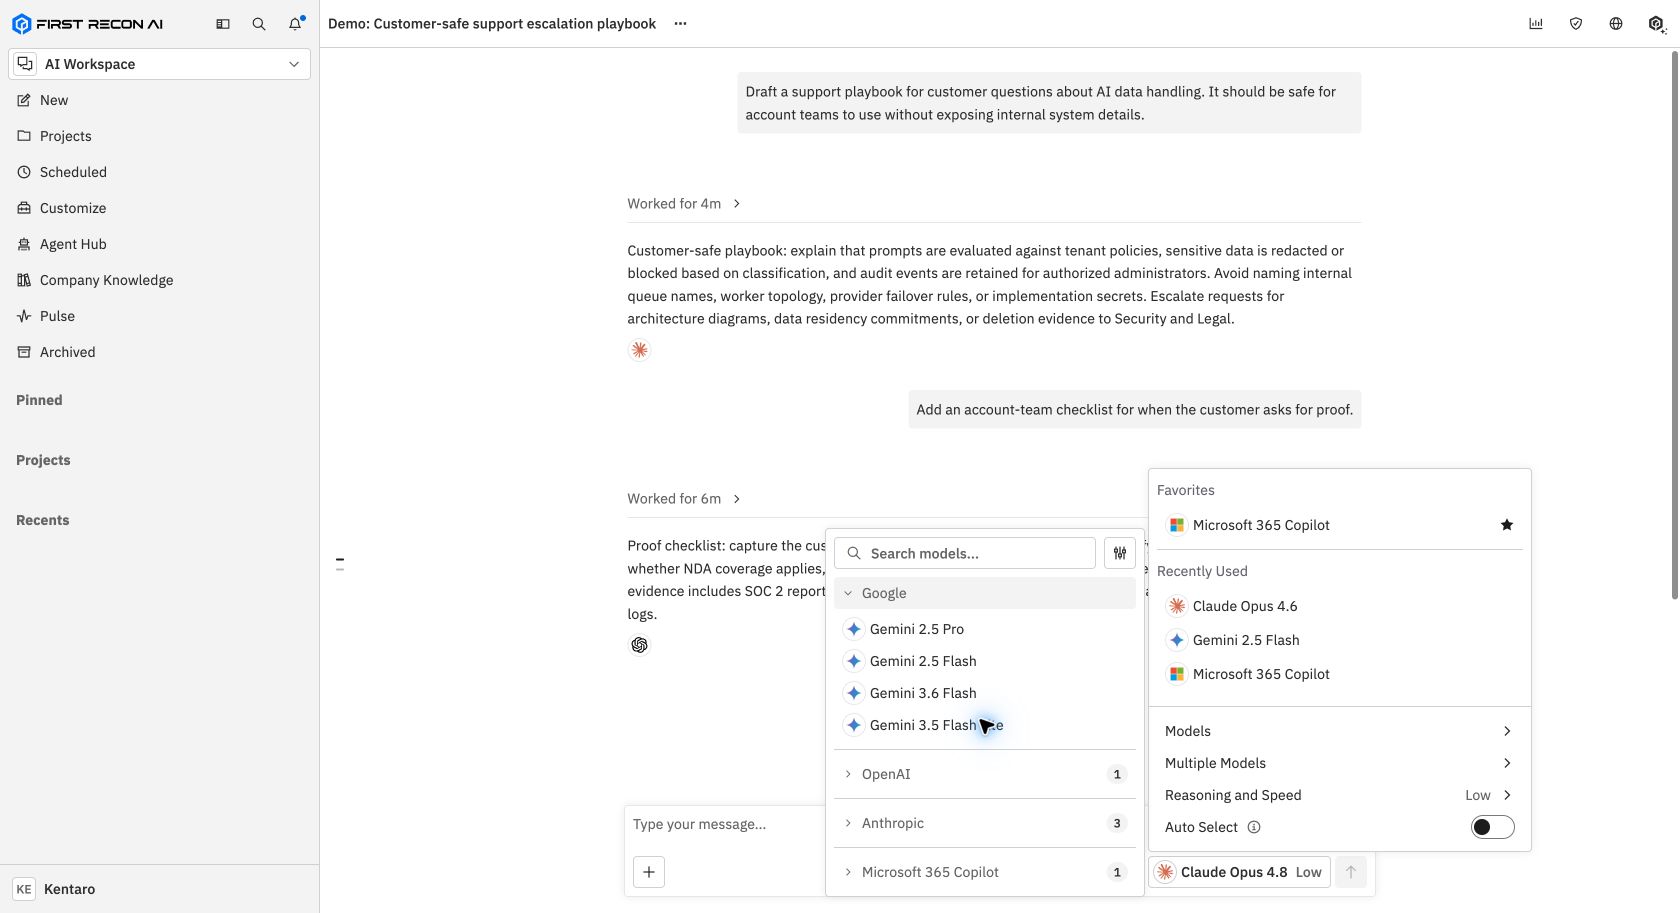Go to Agent Hub
Image resolution: width=1680 pixels, height=913 pixels.
coord(160,244)
